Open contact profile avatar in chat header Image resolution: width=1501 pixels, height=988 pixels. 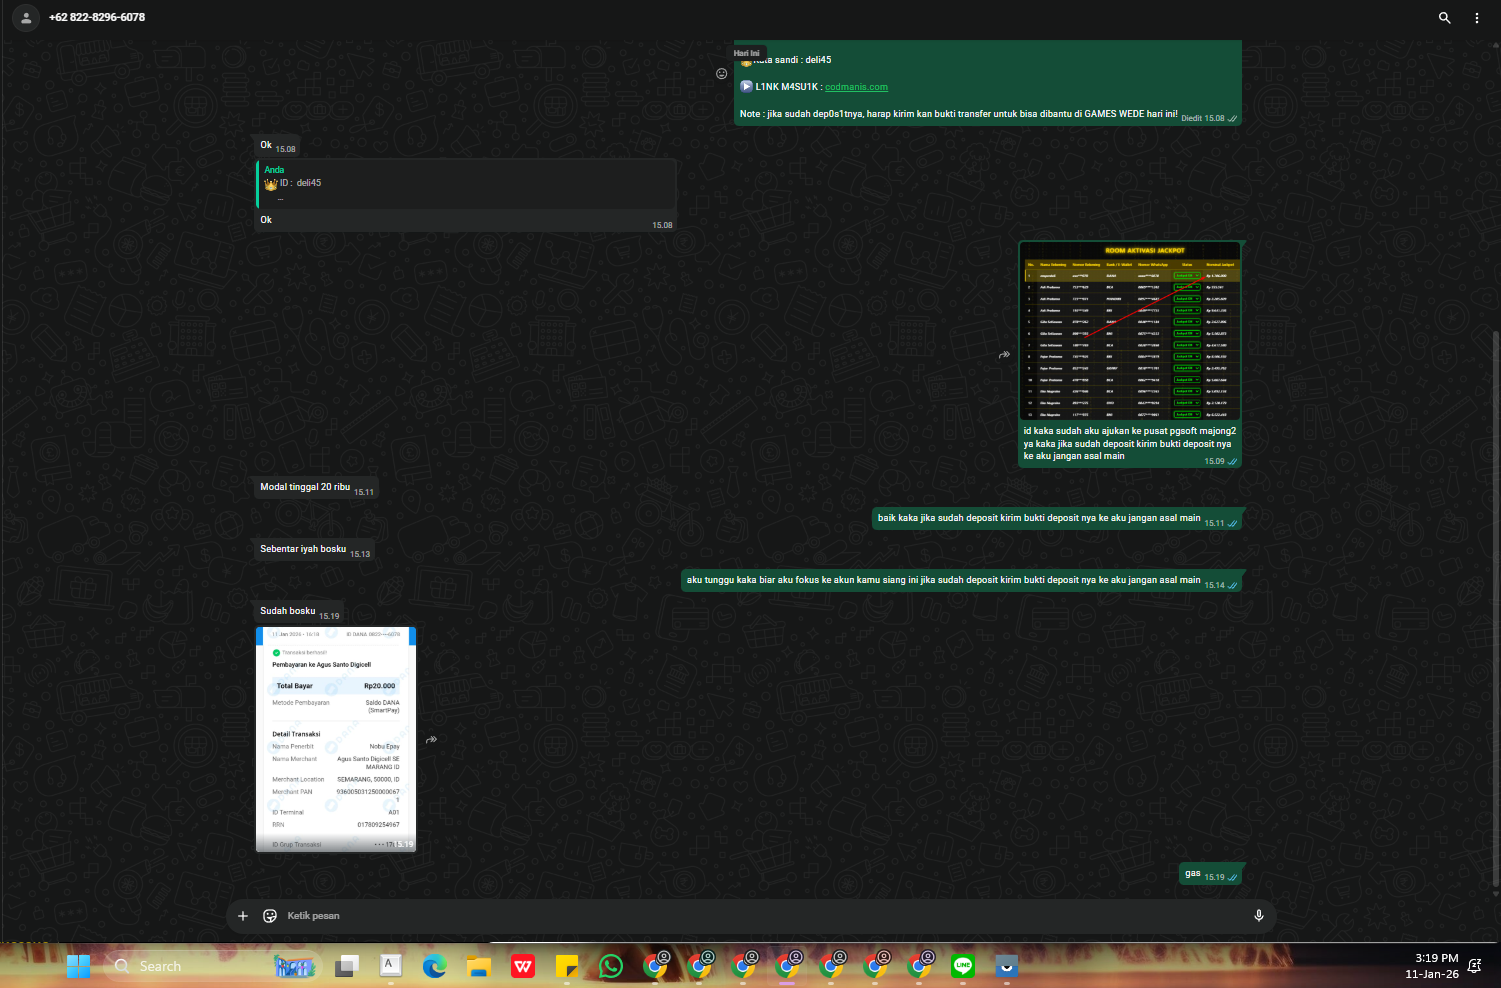pyautogui.click(x=26, y=17)
